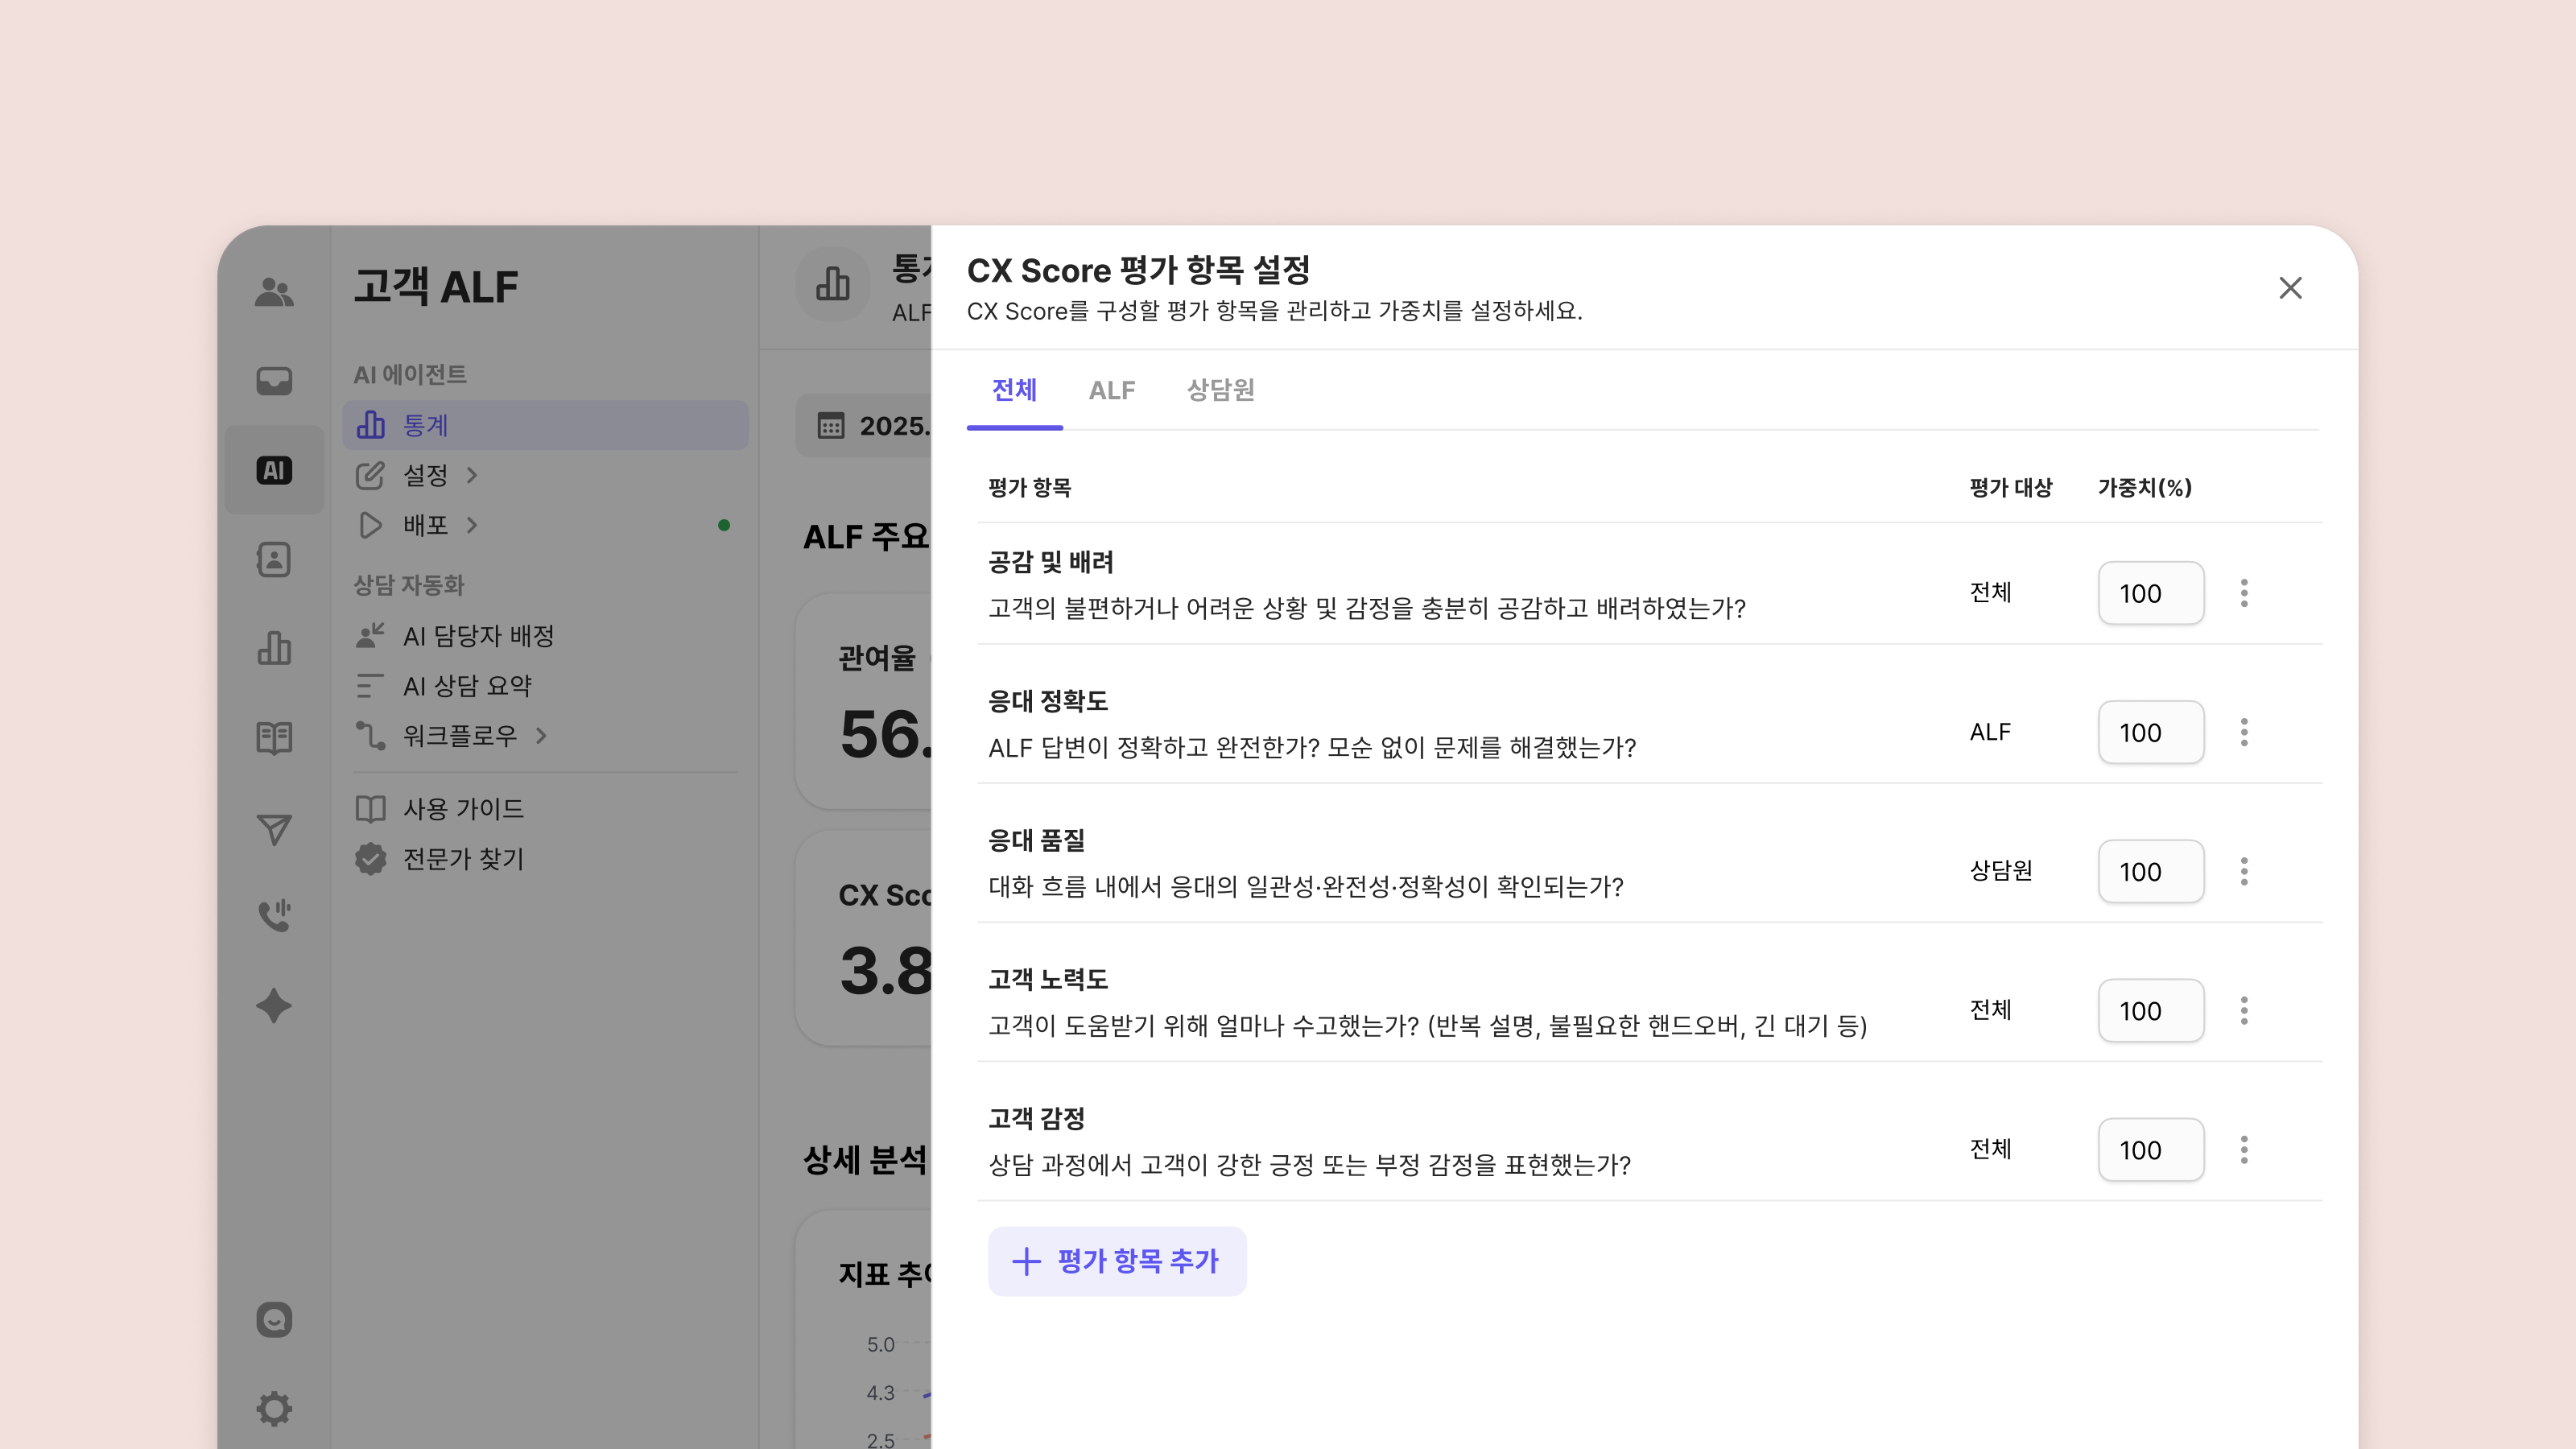
Task: Open more options for 응대 정확도 row
Action: [2244, 732]
